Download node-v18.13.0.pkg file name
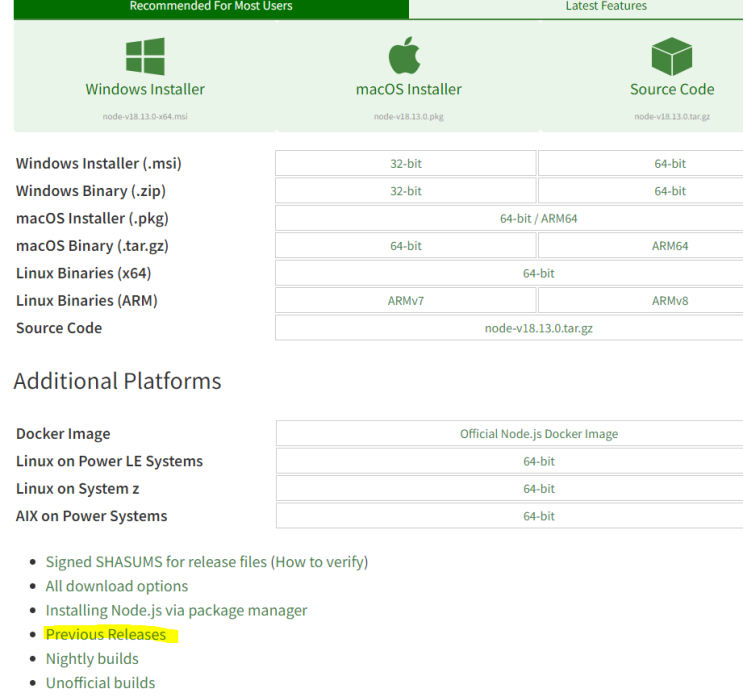The image size is (743, 697). click(408, 117)
